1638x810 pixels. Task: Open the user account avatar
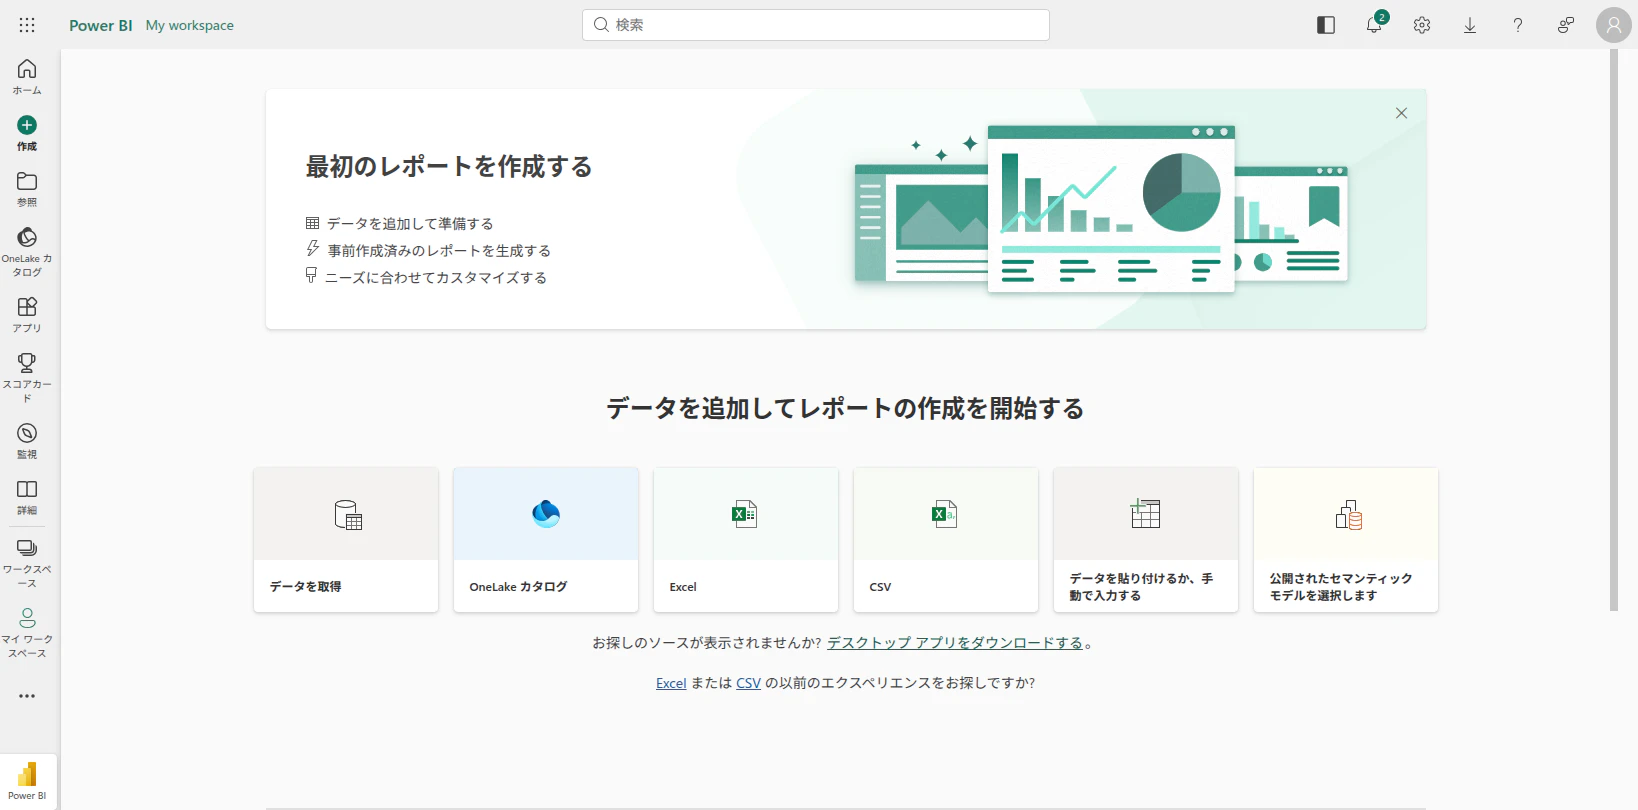pos(1614,25)
